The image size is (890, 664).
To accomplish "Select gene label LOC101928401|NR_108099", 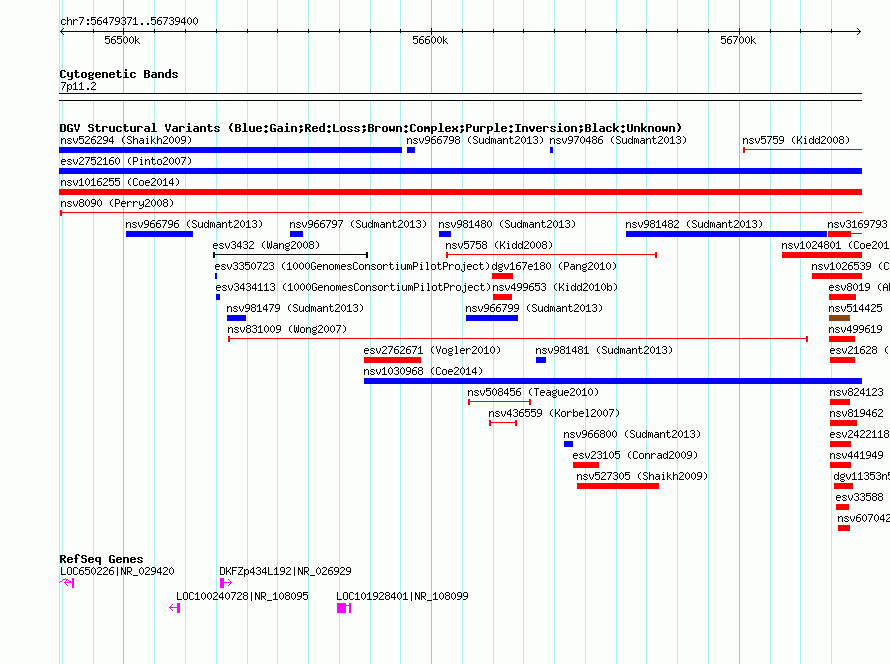I will (x=402, y=596).
